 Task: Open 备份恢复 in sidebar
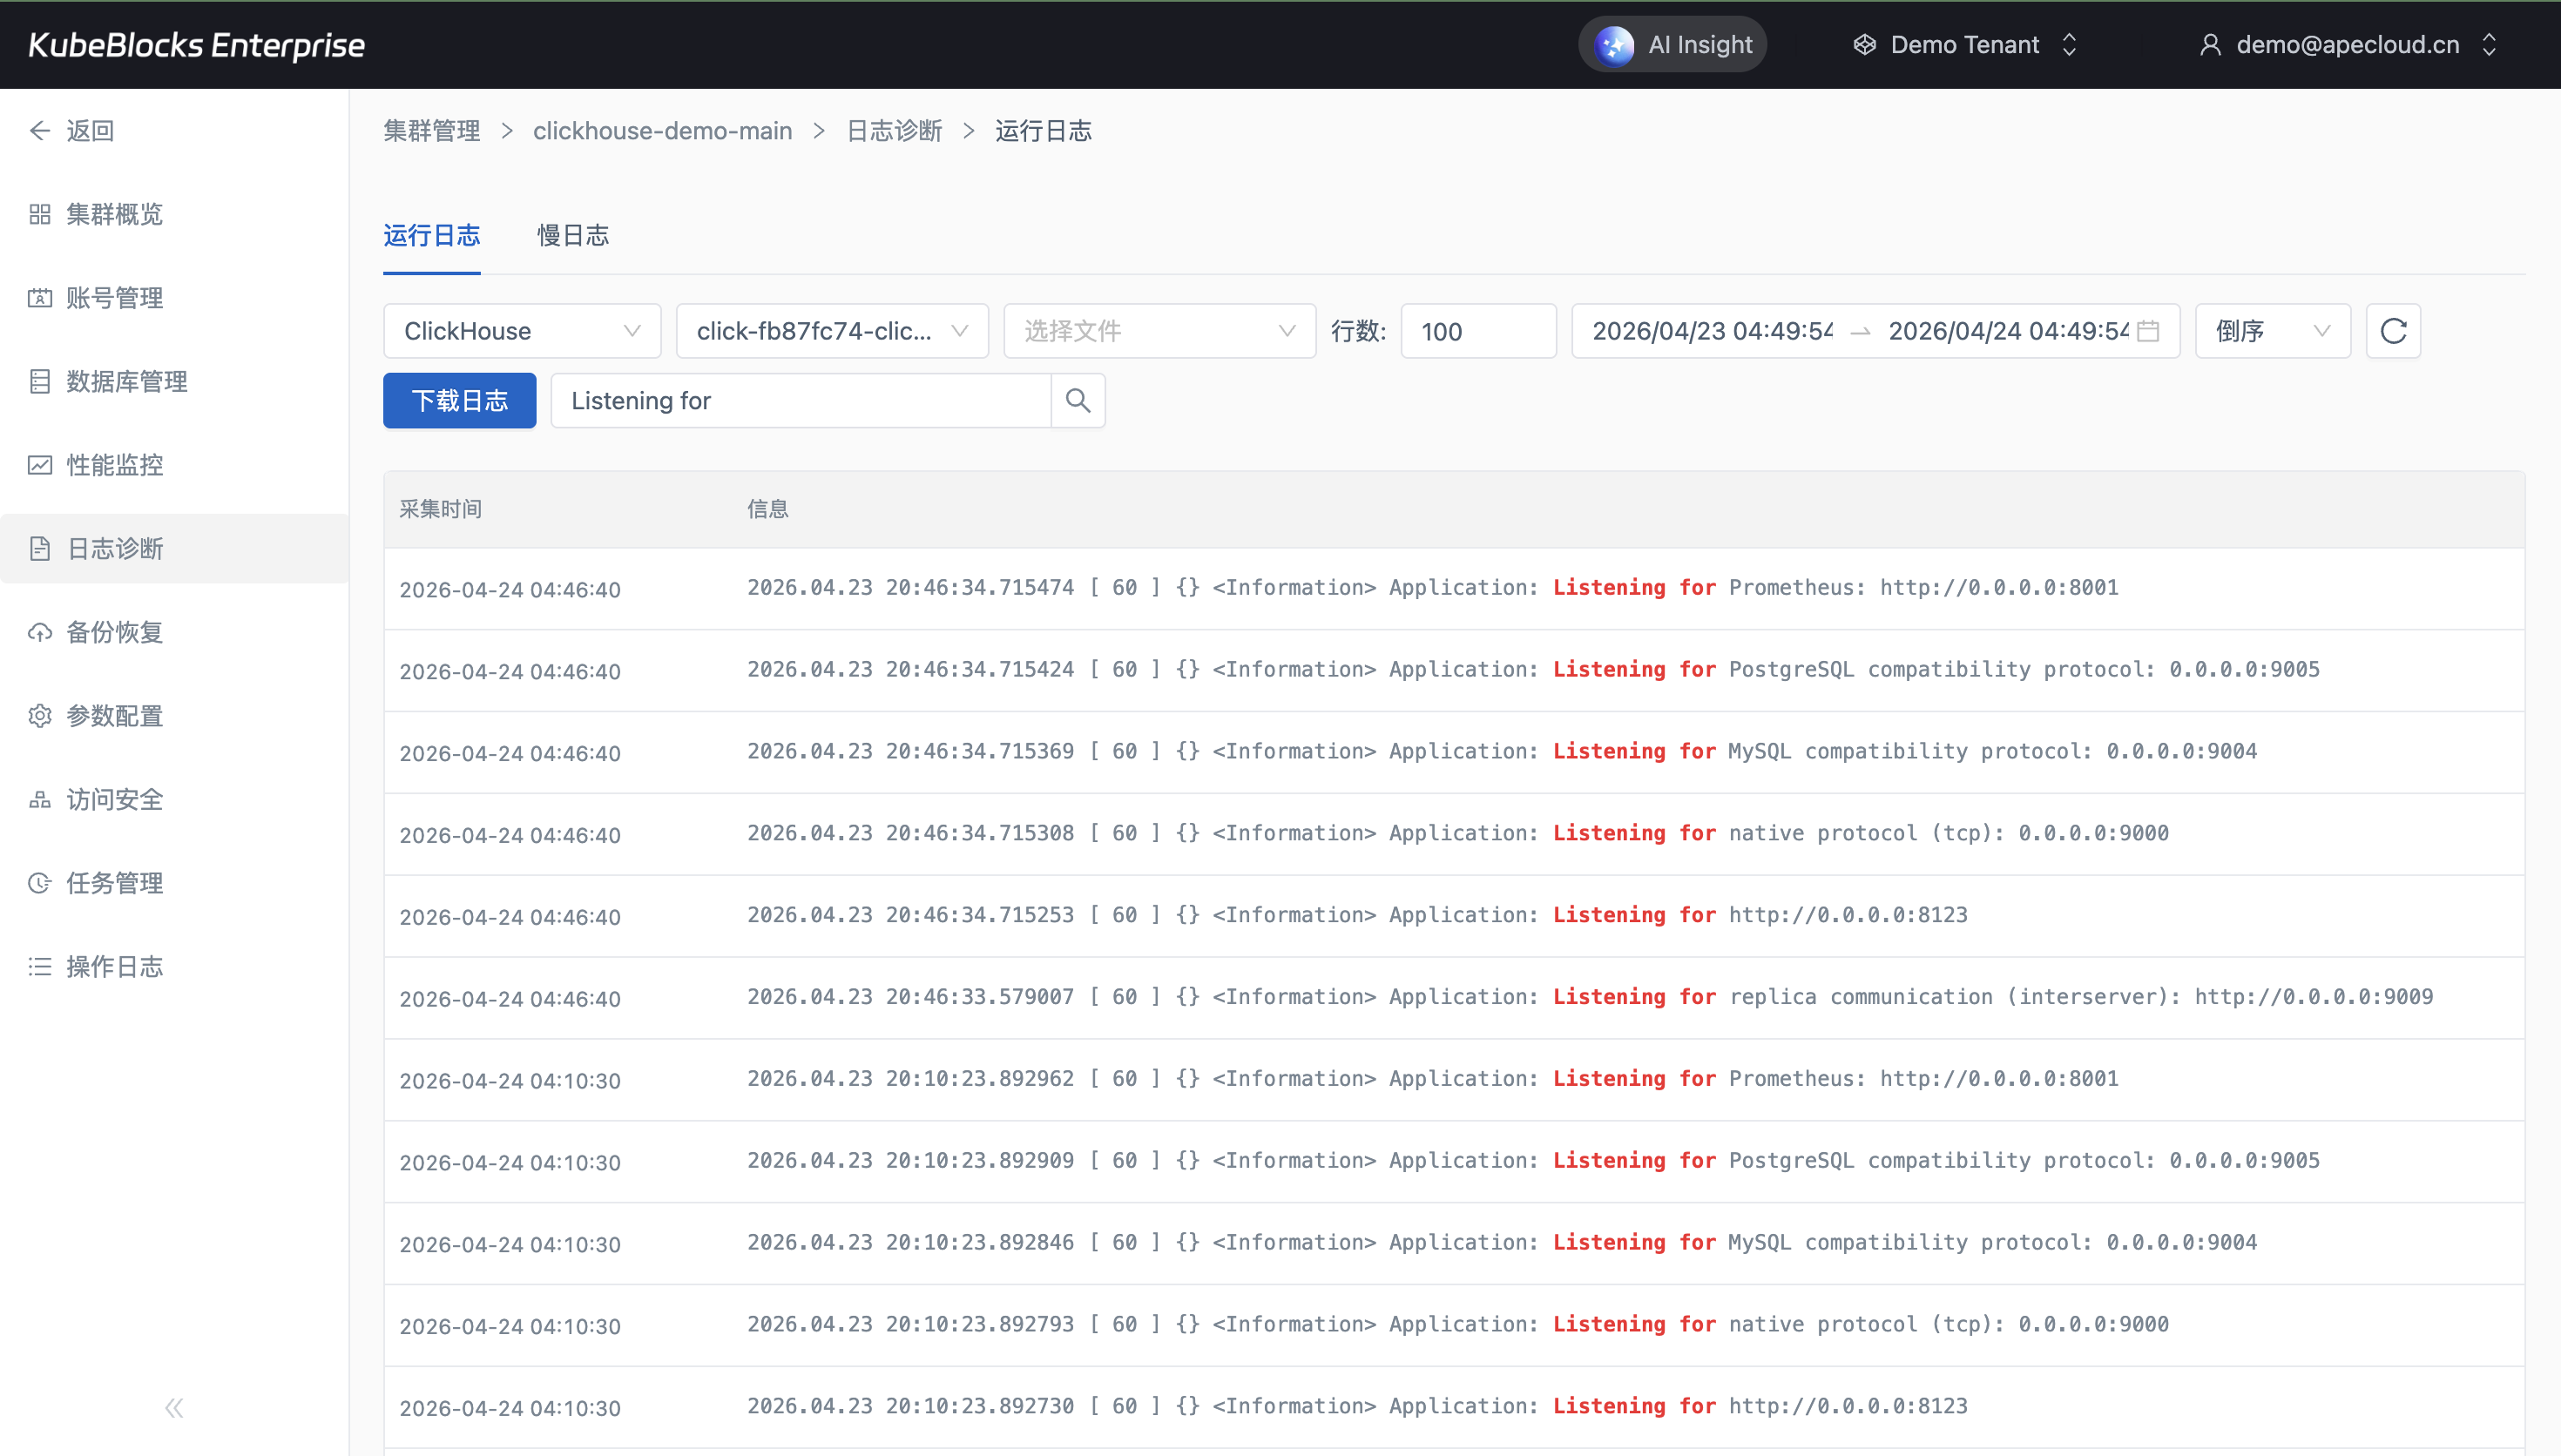114,632
